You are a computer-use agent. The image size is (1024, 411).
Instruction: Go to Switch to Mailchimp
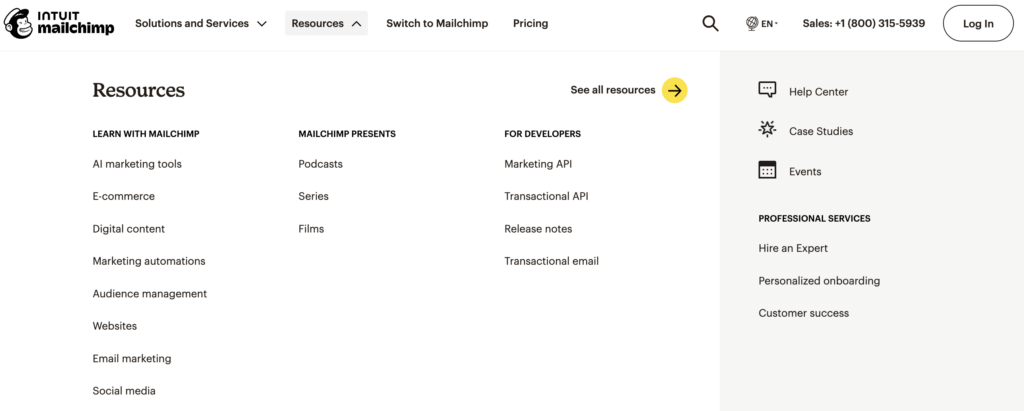click(437, 23)
